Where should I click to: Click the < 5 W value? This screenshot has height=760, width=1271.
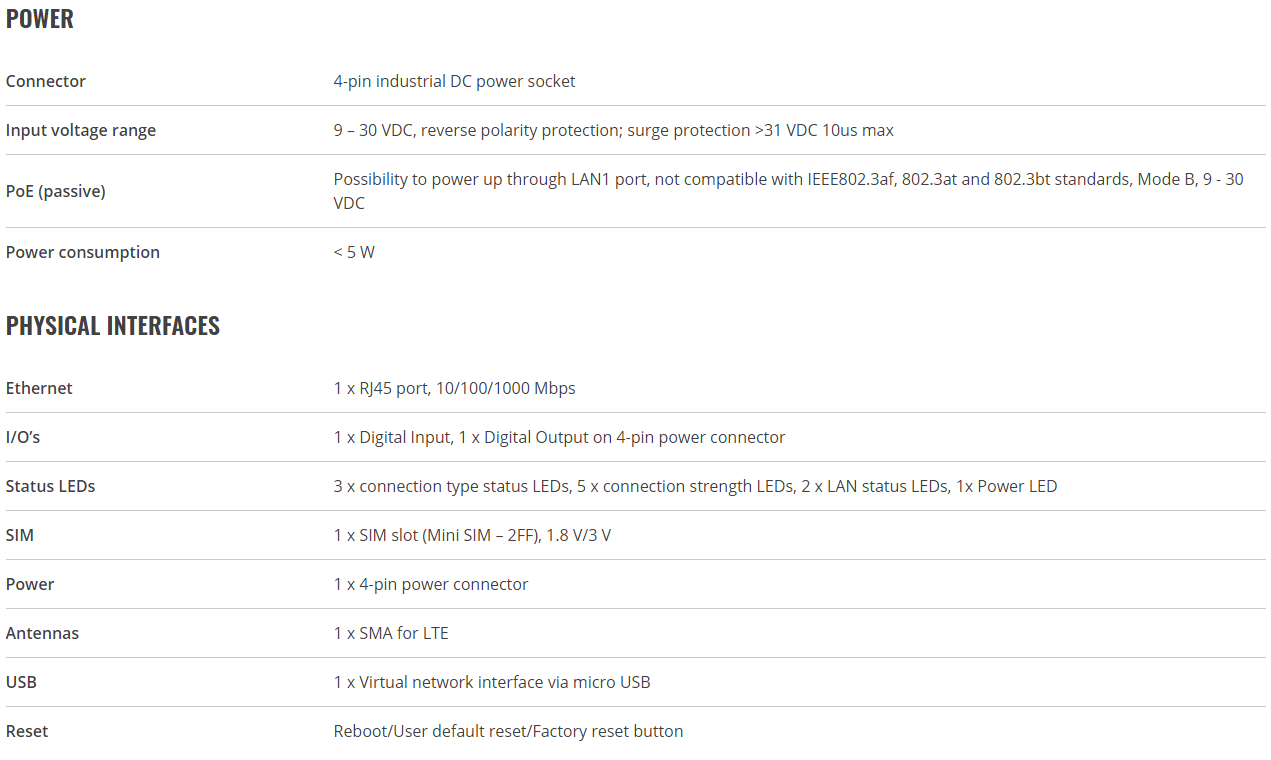pyautogui.click(x=354, y=252)
